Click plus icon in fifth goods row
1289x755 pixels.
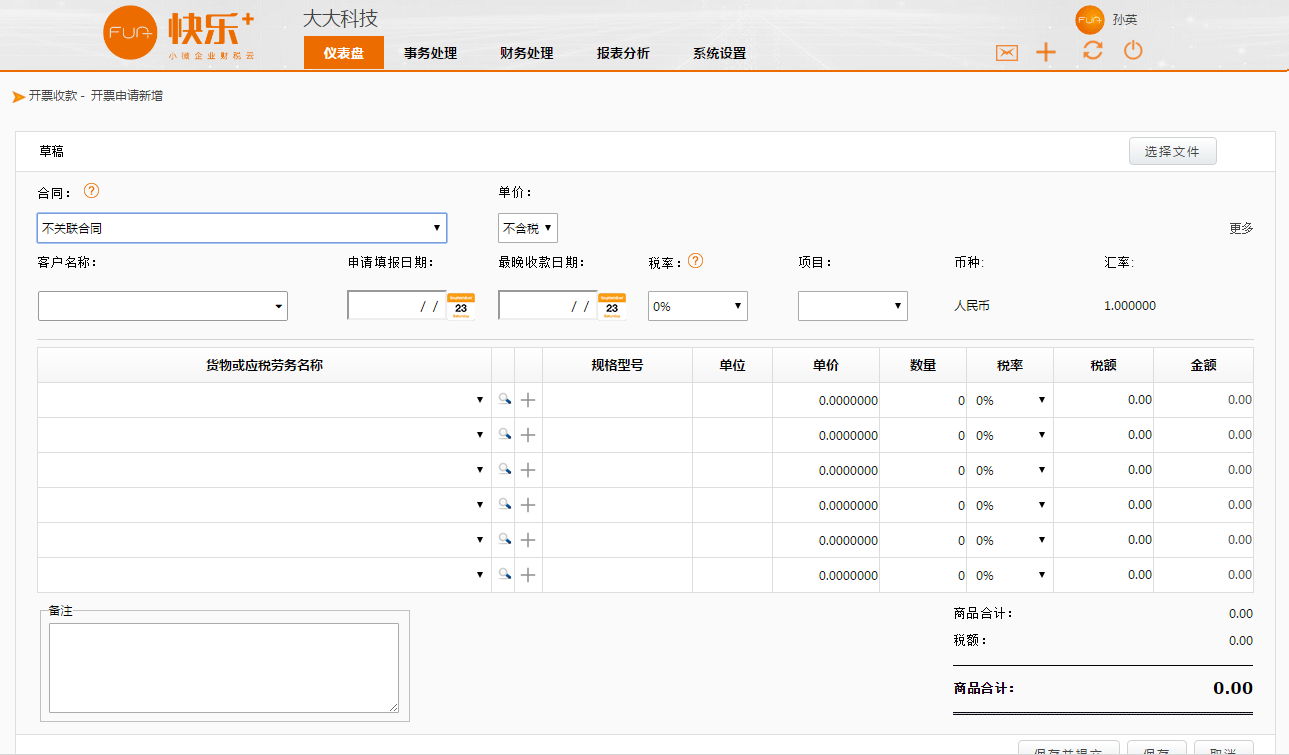pyautogui.click(x=529, y=540)
